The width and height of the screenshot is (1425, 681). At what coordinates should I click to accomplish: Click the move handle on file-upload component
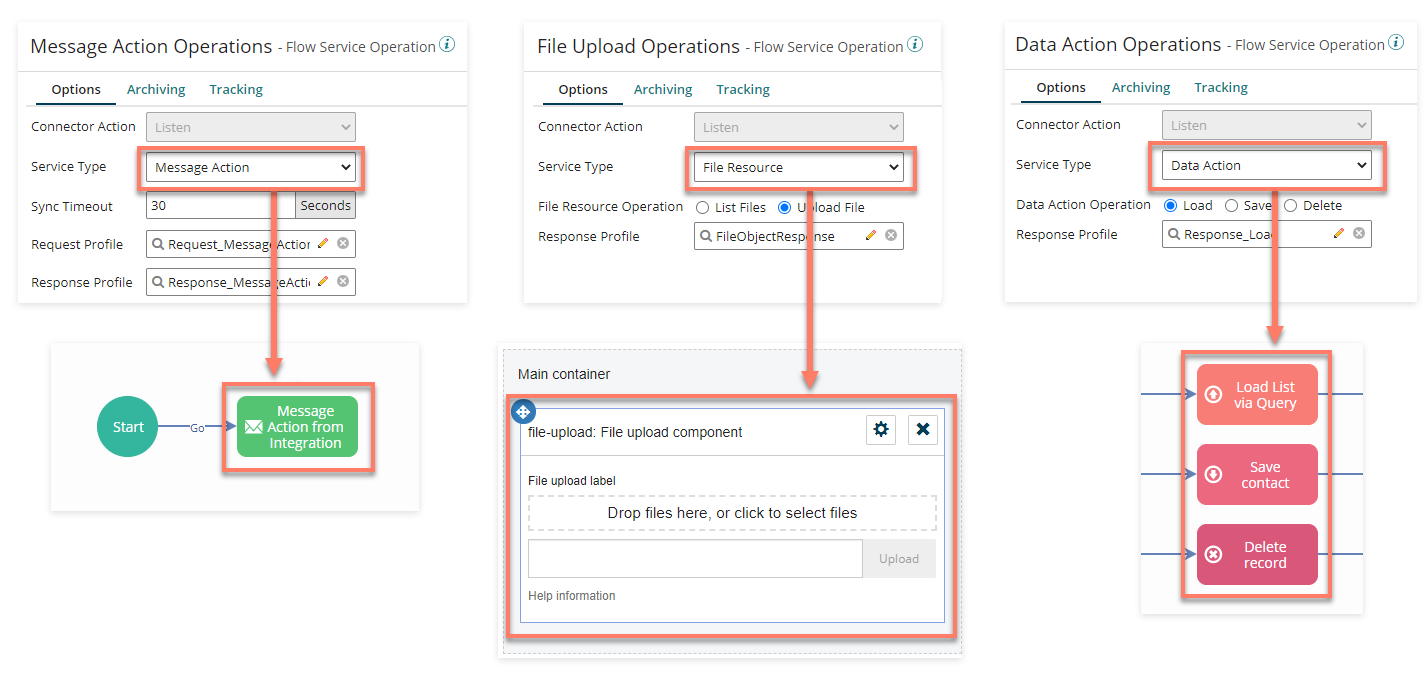[523, 411]
